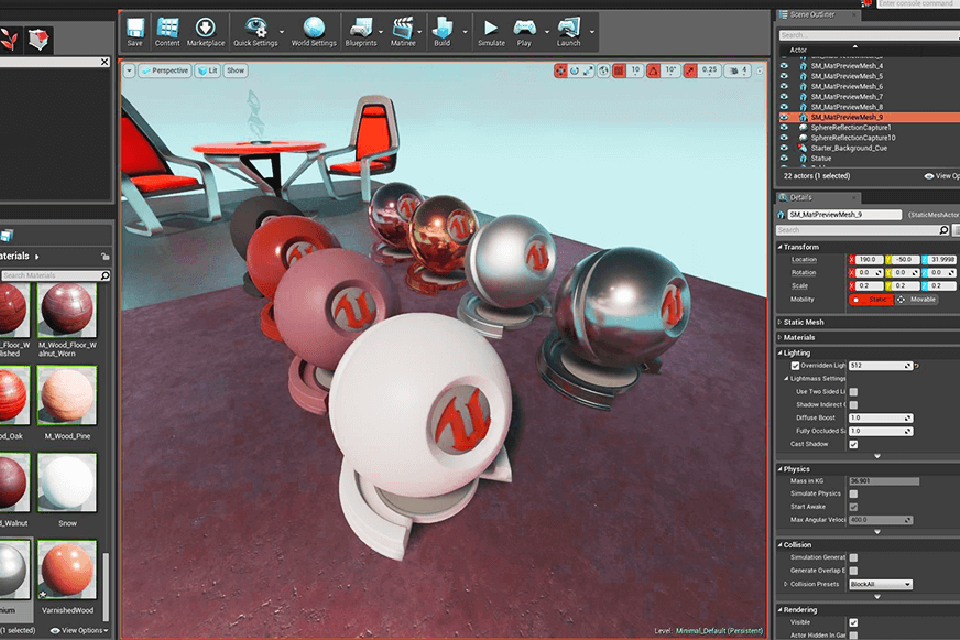
Task: Open the Collision Presets dropdown
Action: (x=880, y=584)
